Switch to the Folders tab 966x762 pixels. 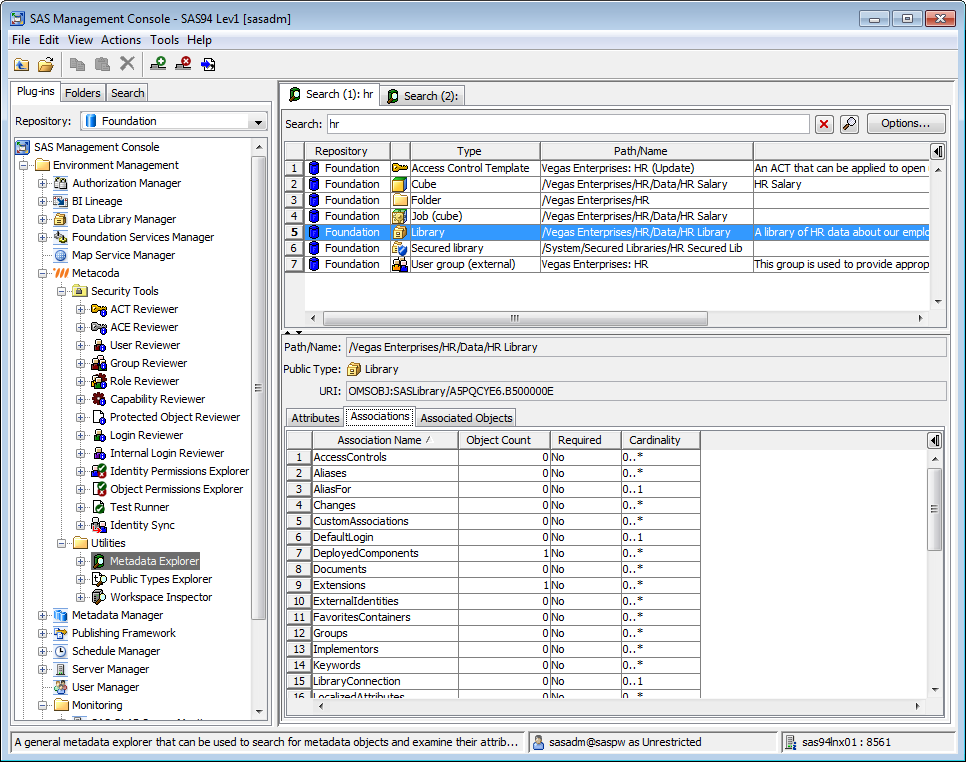click(x=83, y=93)
